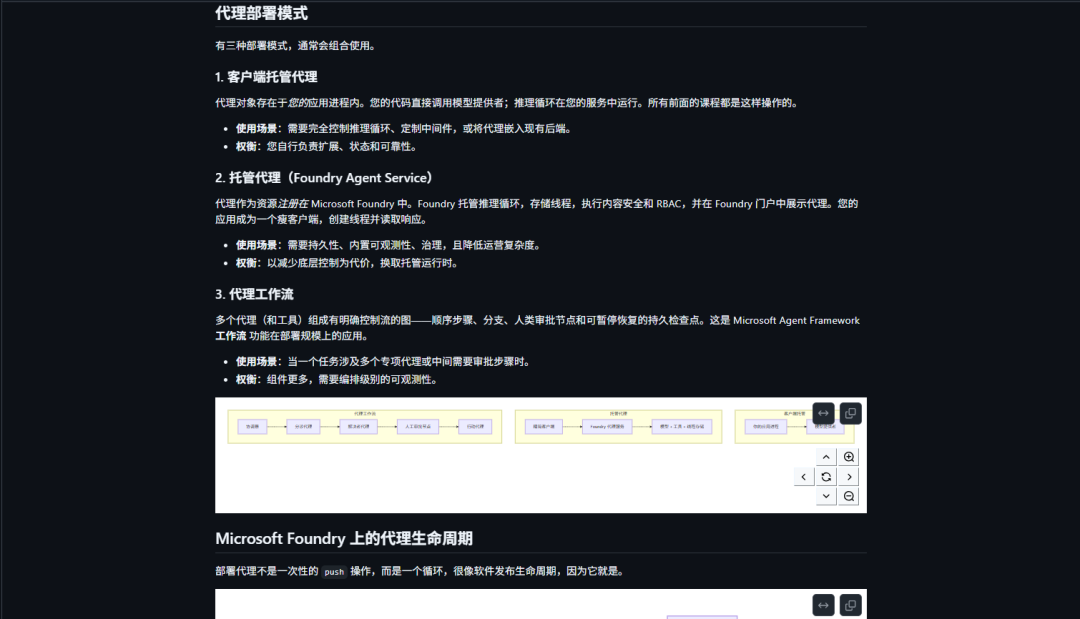This screenshot has width=1080, height=619.
Task: Click the 代理工作流 subgraph title in the diagram
Action: click(364, 414)
